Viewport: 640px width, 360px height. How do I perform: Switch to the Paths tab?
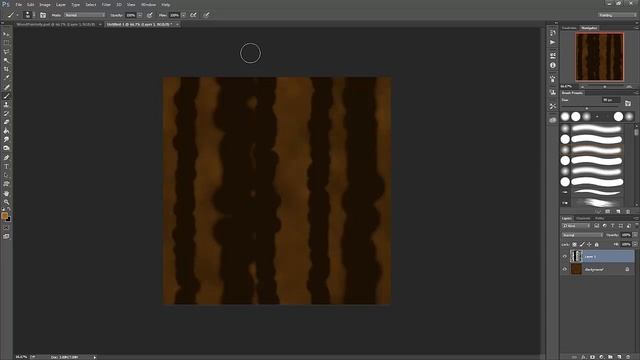599,218
